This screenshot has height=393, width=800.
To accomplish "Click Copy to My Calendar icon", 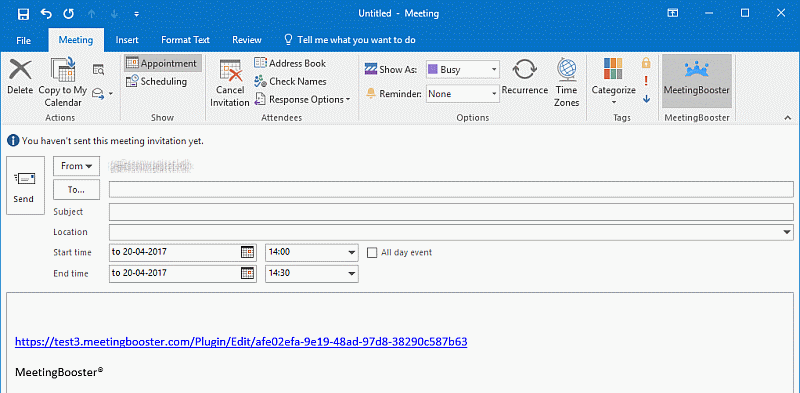I will coord(63,70).
